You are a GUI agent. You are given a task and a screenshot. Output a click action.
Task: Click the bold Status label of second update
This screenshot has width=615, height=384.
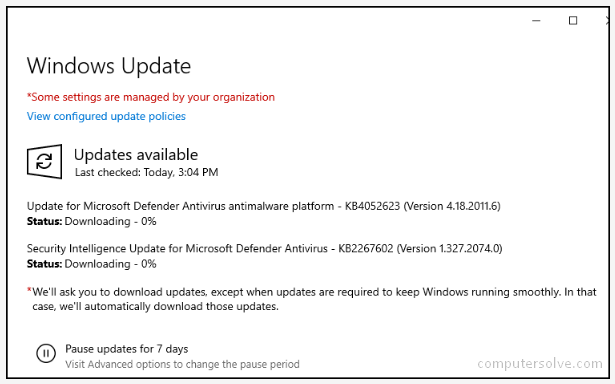pyautogui.click(x=44, y=264)
